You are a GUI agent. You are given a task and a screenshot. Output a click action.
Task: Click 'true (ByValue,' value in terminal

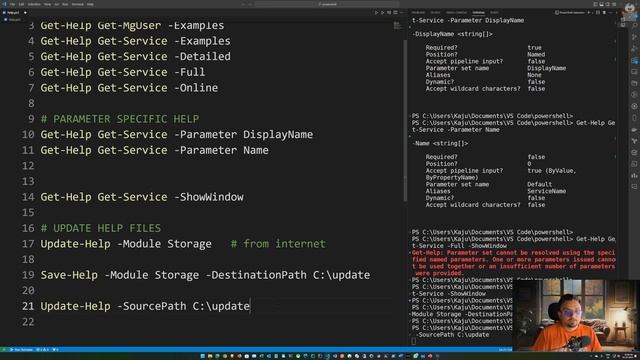tap(551, 171)
